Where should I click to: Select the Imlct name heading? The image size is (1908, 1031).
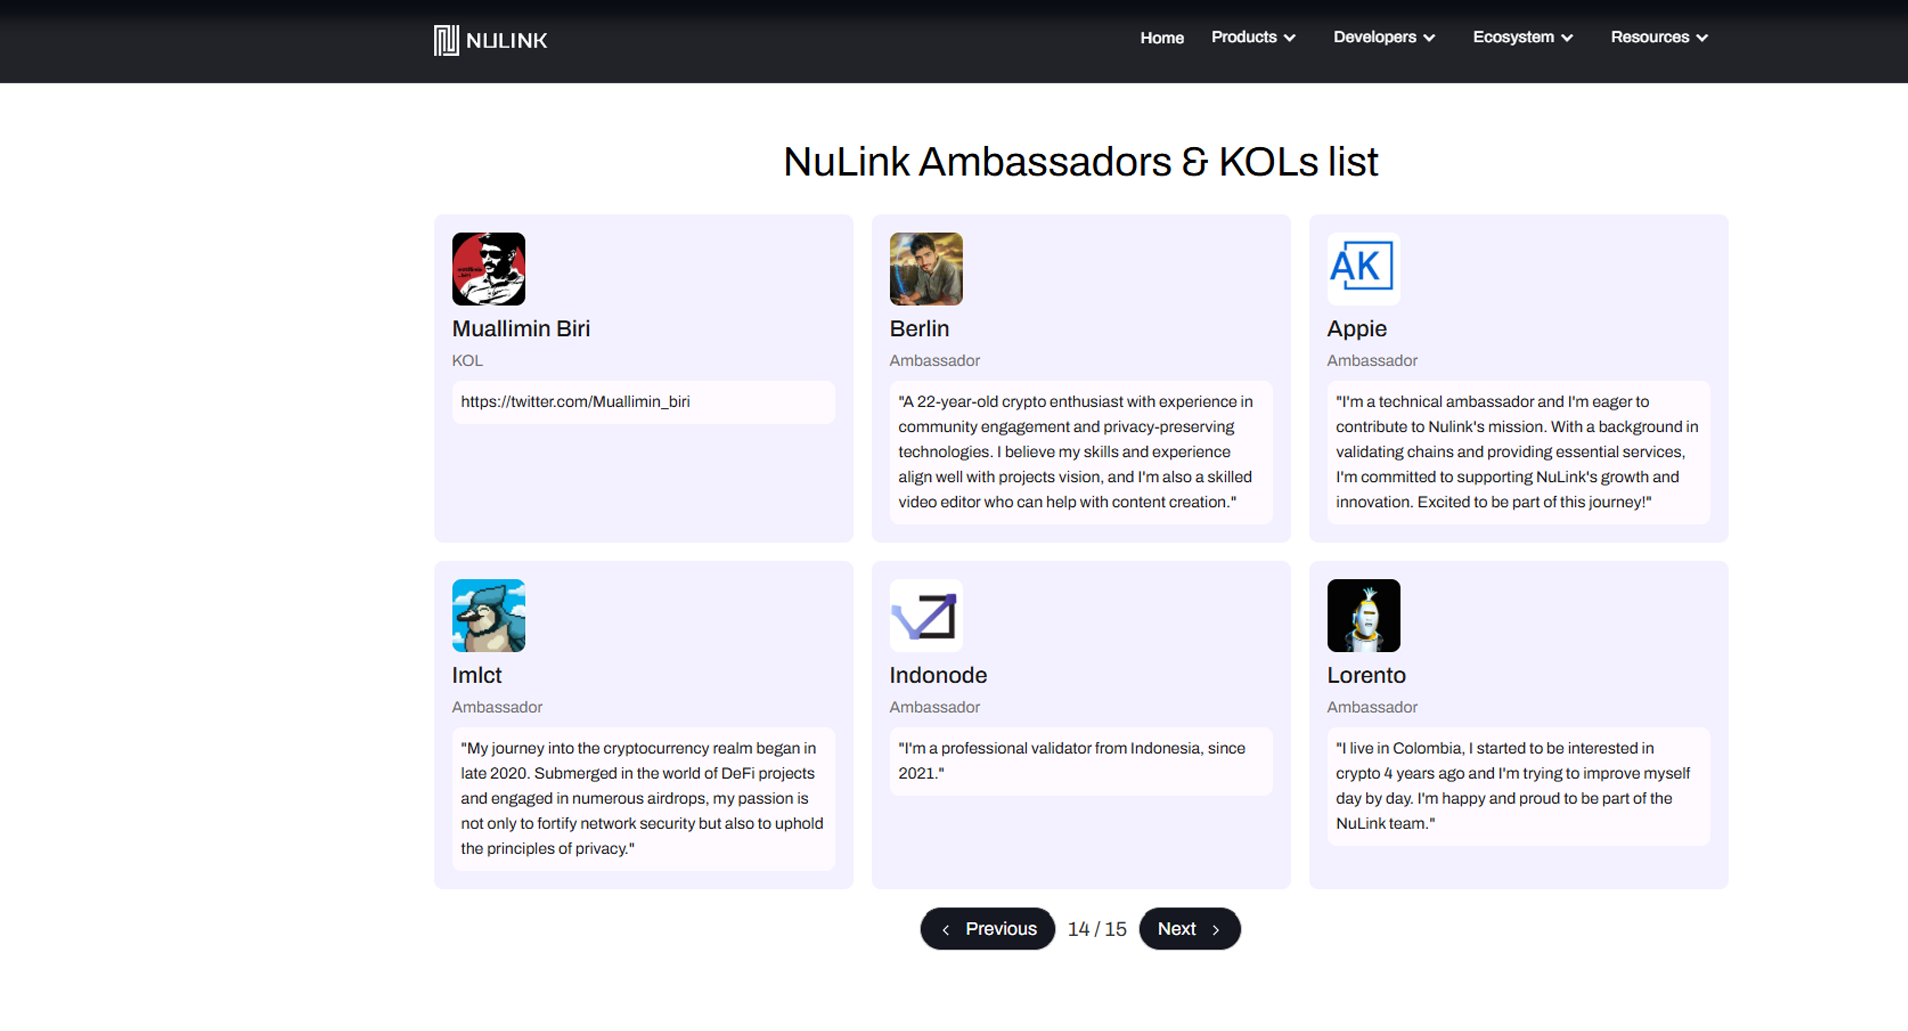(x=476, y=675)
